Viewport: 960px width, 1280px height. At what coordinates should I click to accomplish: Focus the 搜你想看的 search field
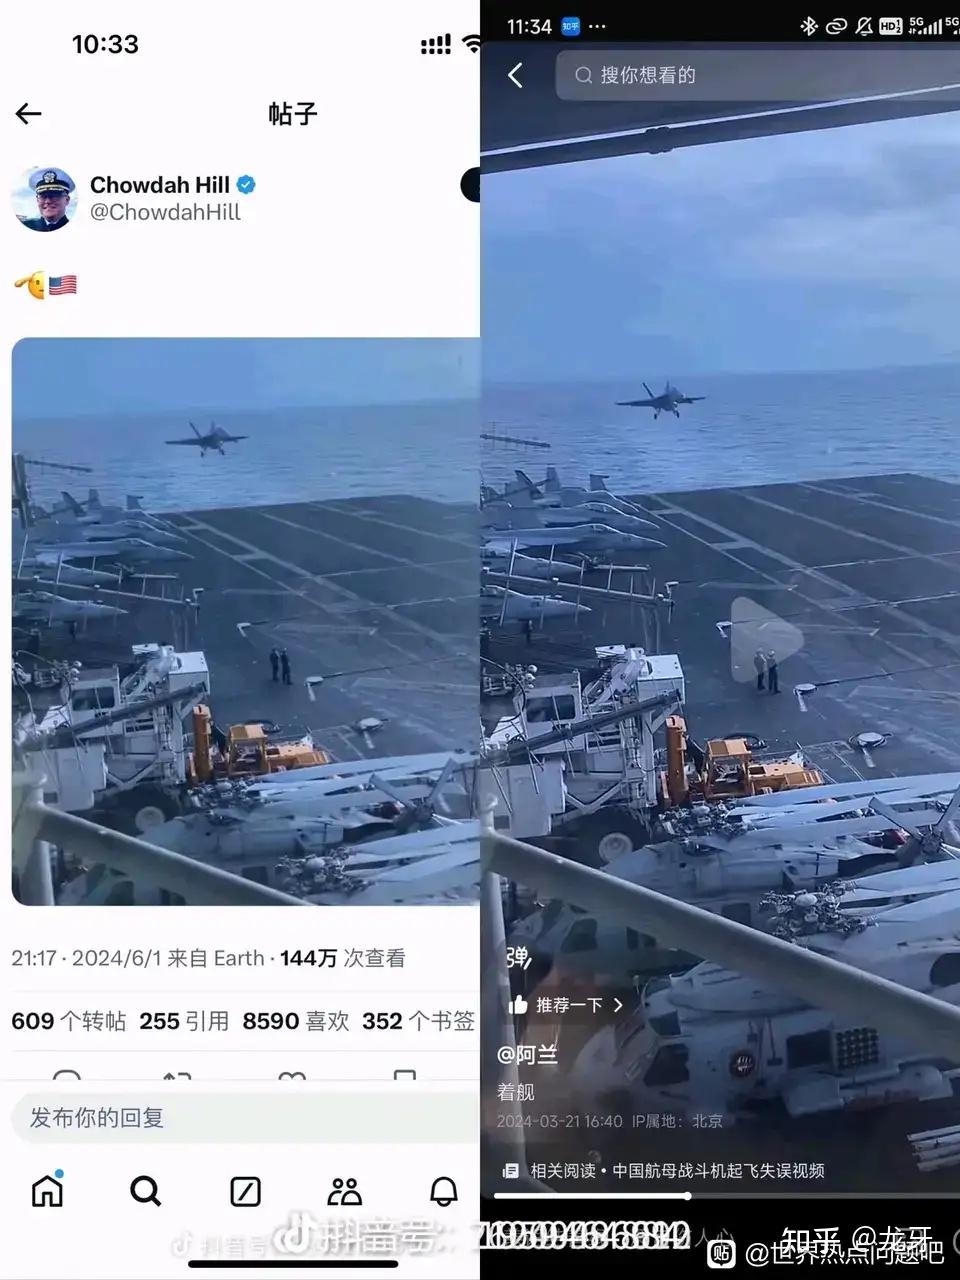click(758, 75)
